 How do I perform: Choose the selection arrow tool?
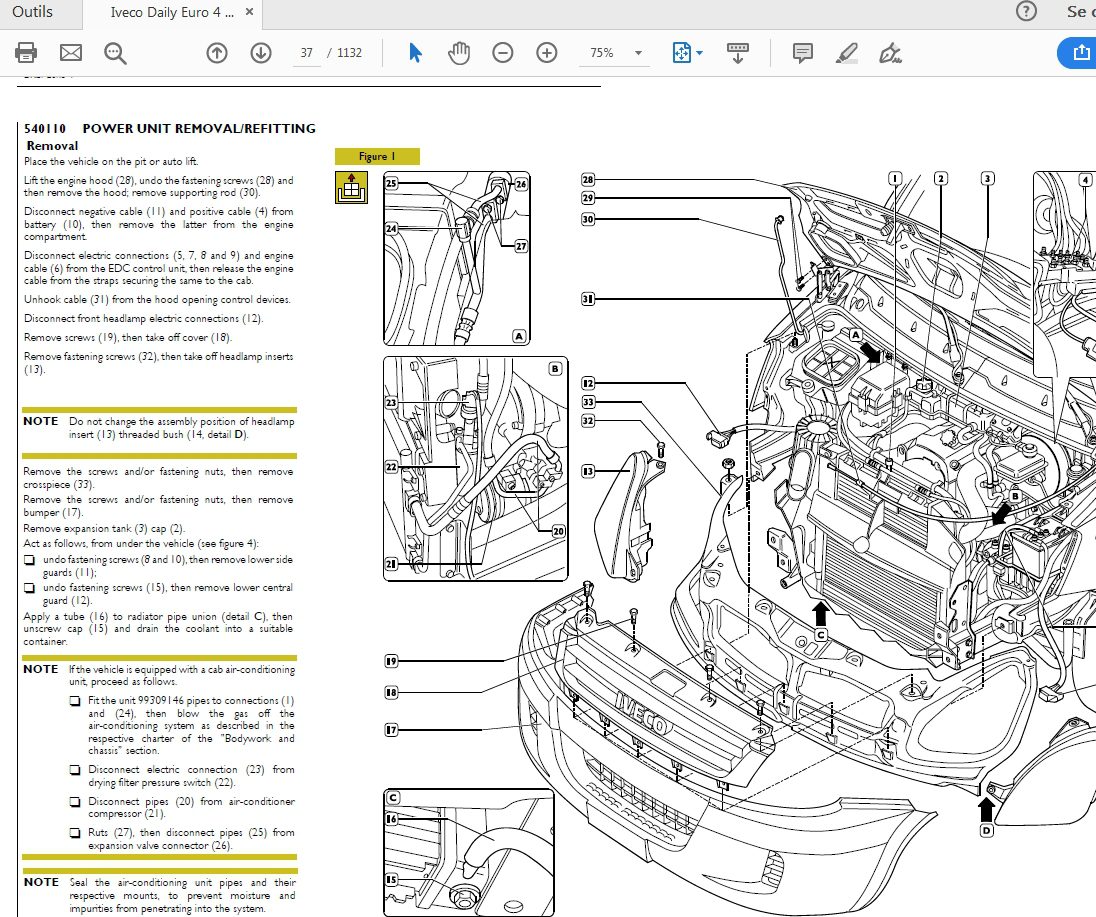415,52
